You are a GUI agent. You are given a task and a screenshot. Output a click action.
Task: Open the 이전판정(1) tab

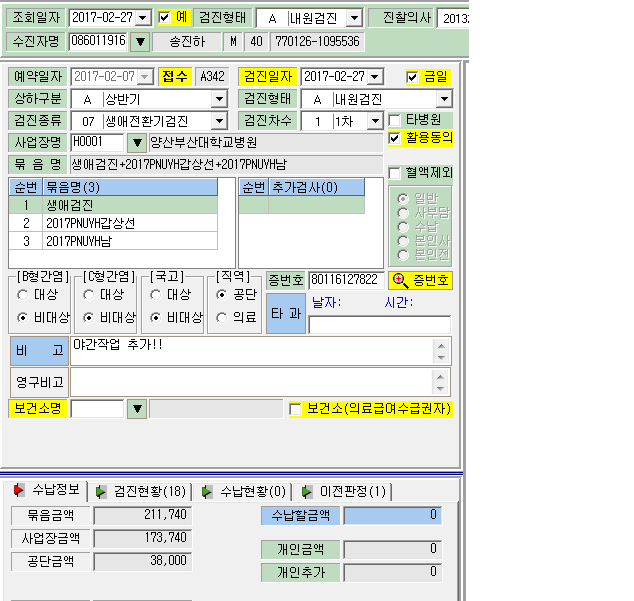[343, 492]
